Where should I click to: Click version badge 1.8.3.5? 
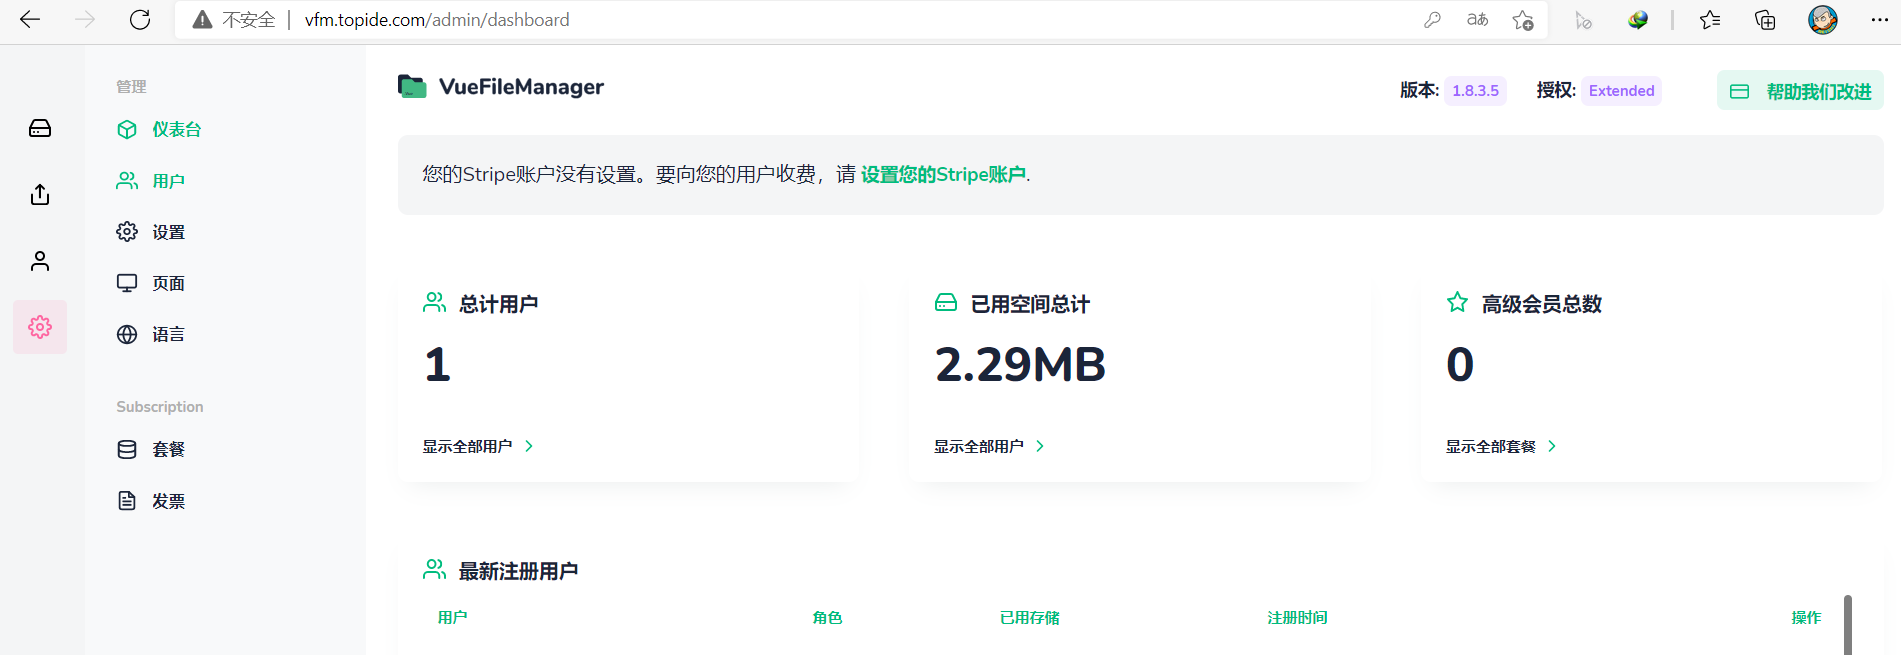[x=1475, y=91]
